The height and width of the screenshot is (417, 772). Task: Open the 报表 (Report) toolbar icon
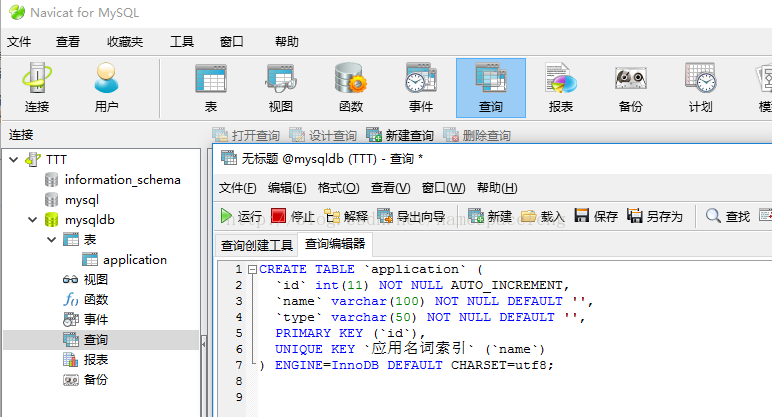pos(561,88)
